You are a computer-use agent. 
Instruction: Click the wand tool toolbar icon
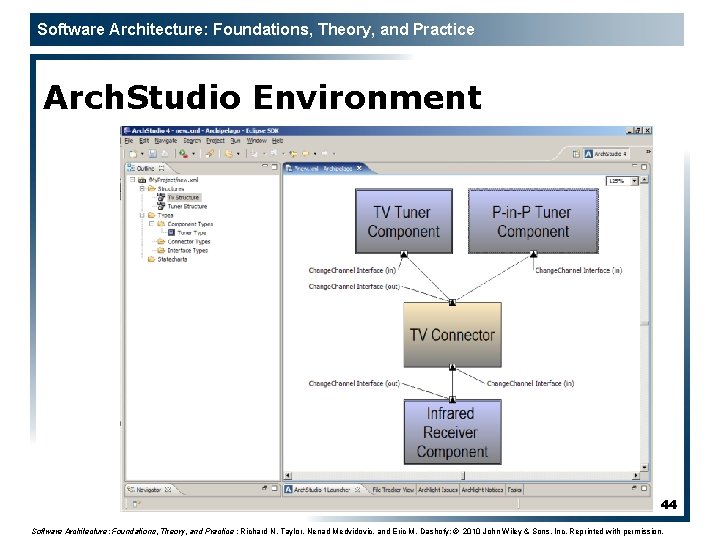pyautogui.click(x=209, y=154)
